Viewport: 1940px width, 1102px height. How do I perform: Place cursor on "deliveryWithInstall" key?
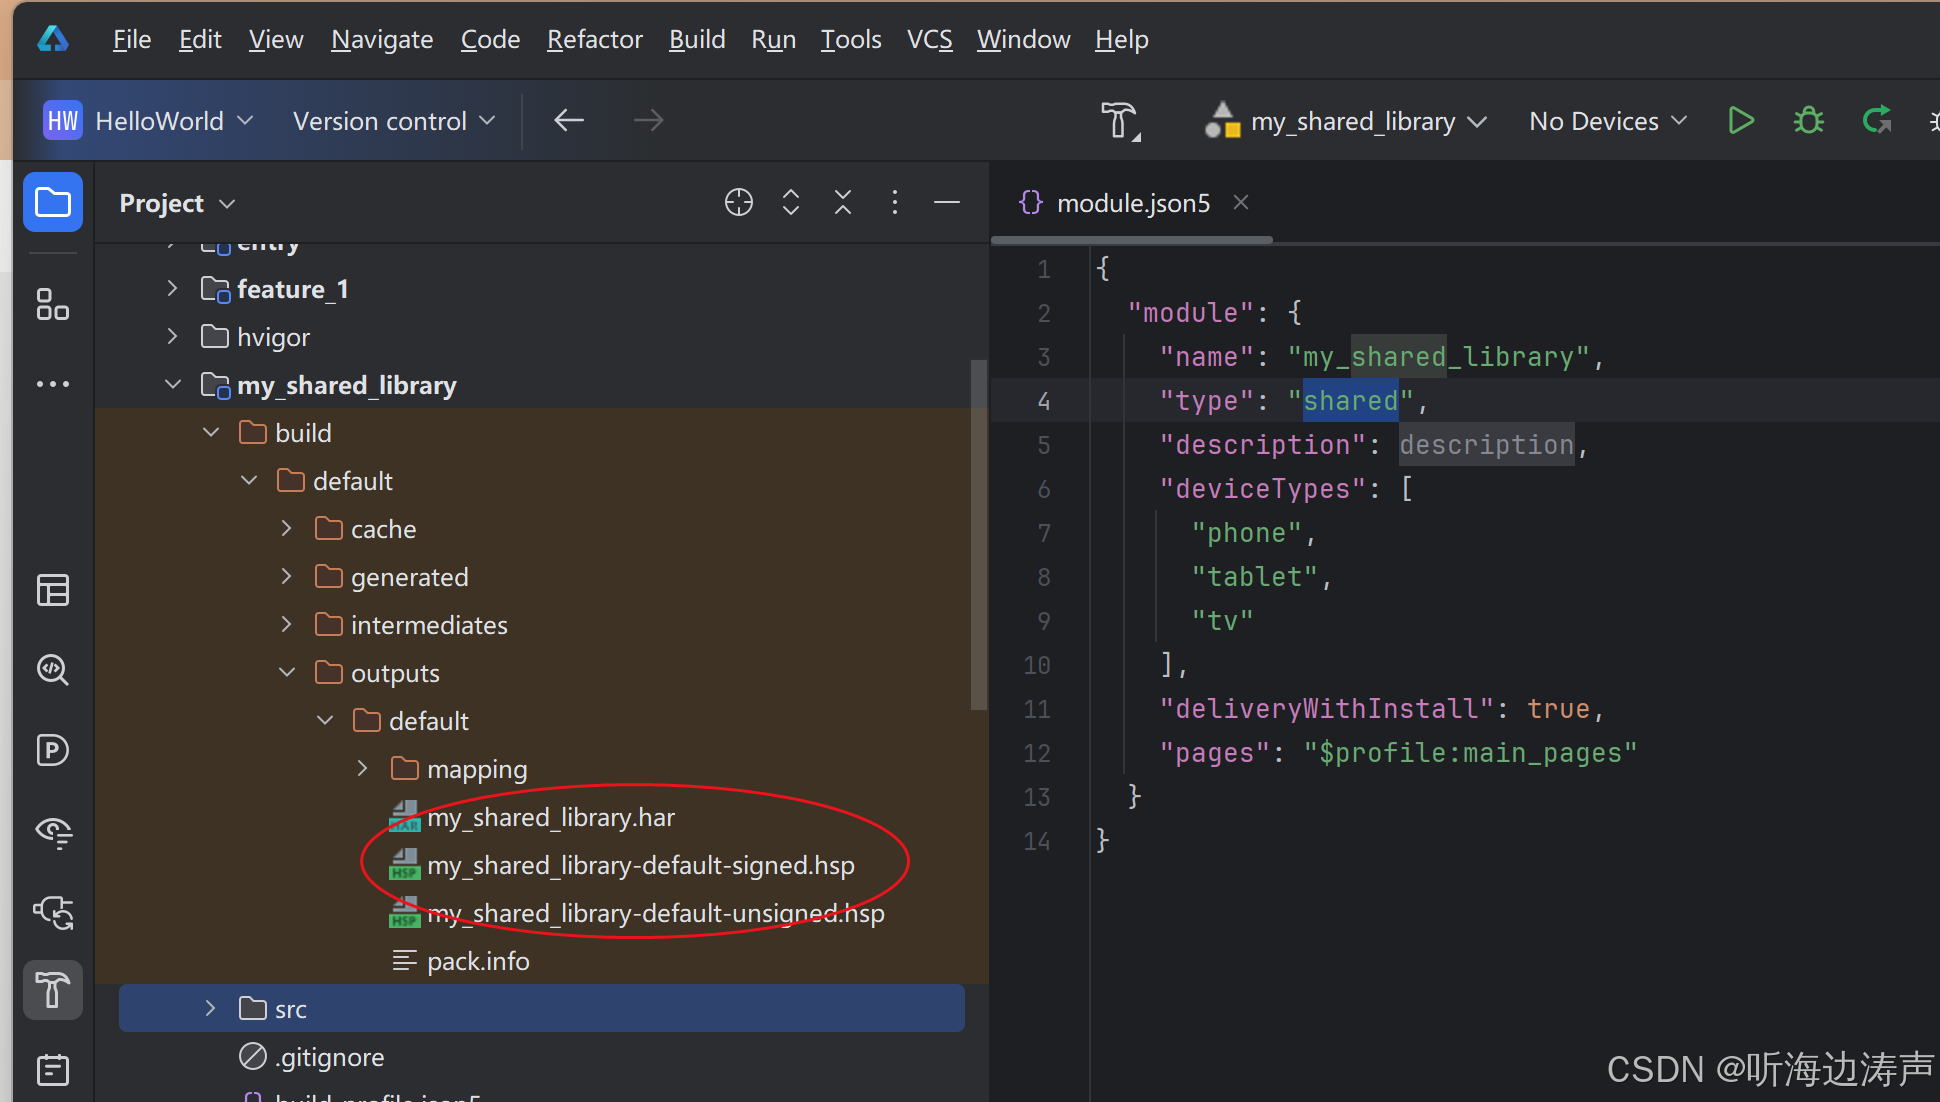point(1327,709)
